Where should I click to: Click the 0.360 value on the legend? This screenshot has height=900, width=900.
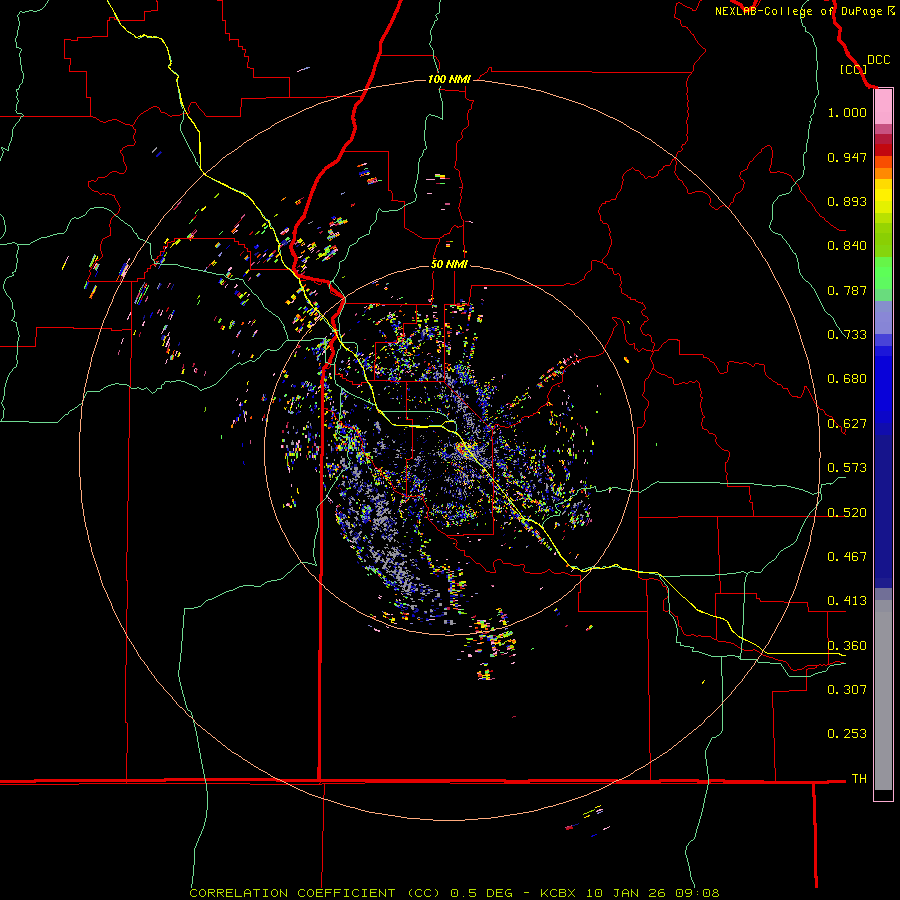tap(847, 646)
